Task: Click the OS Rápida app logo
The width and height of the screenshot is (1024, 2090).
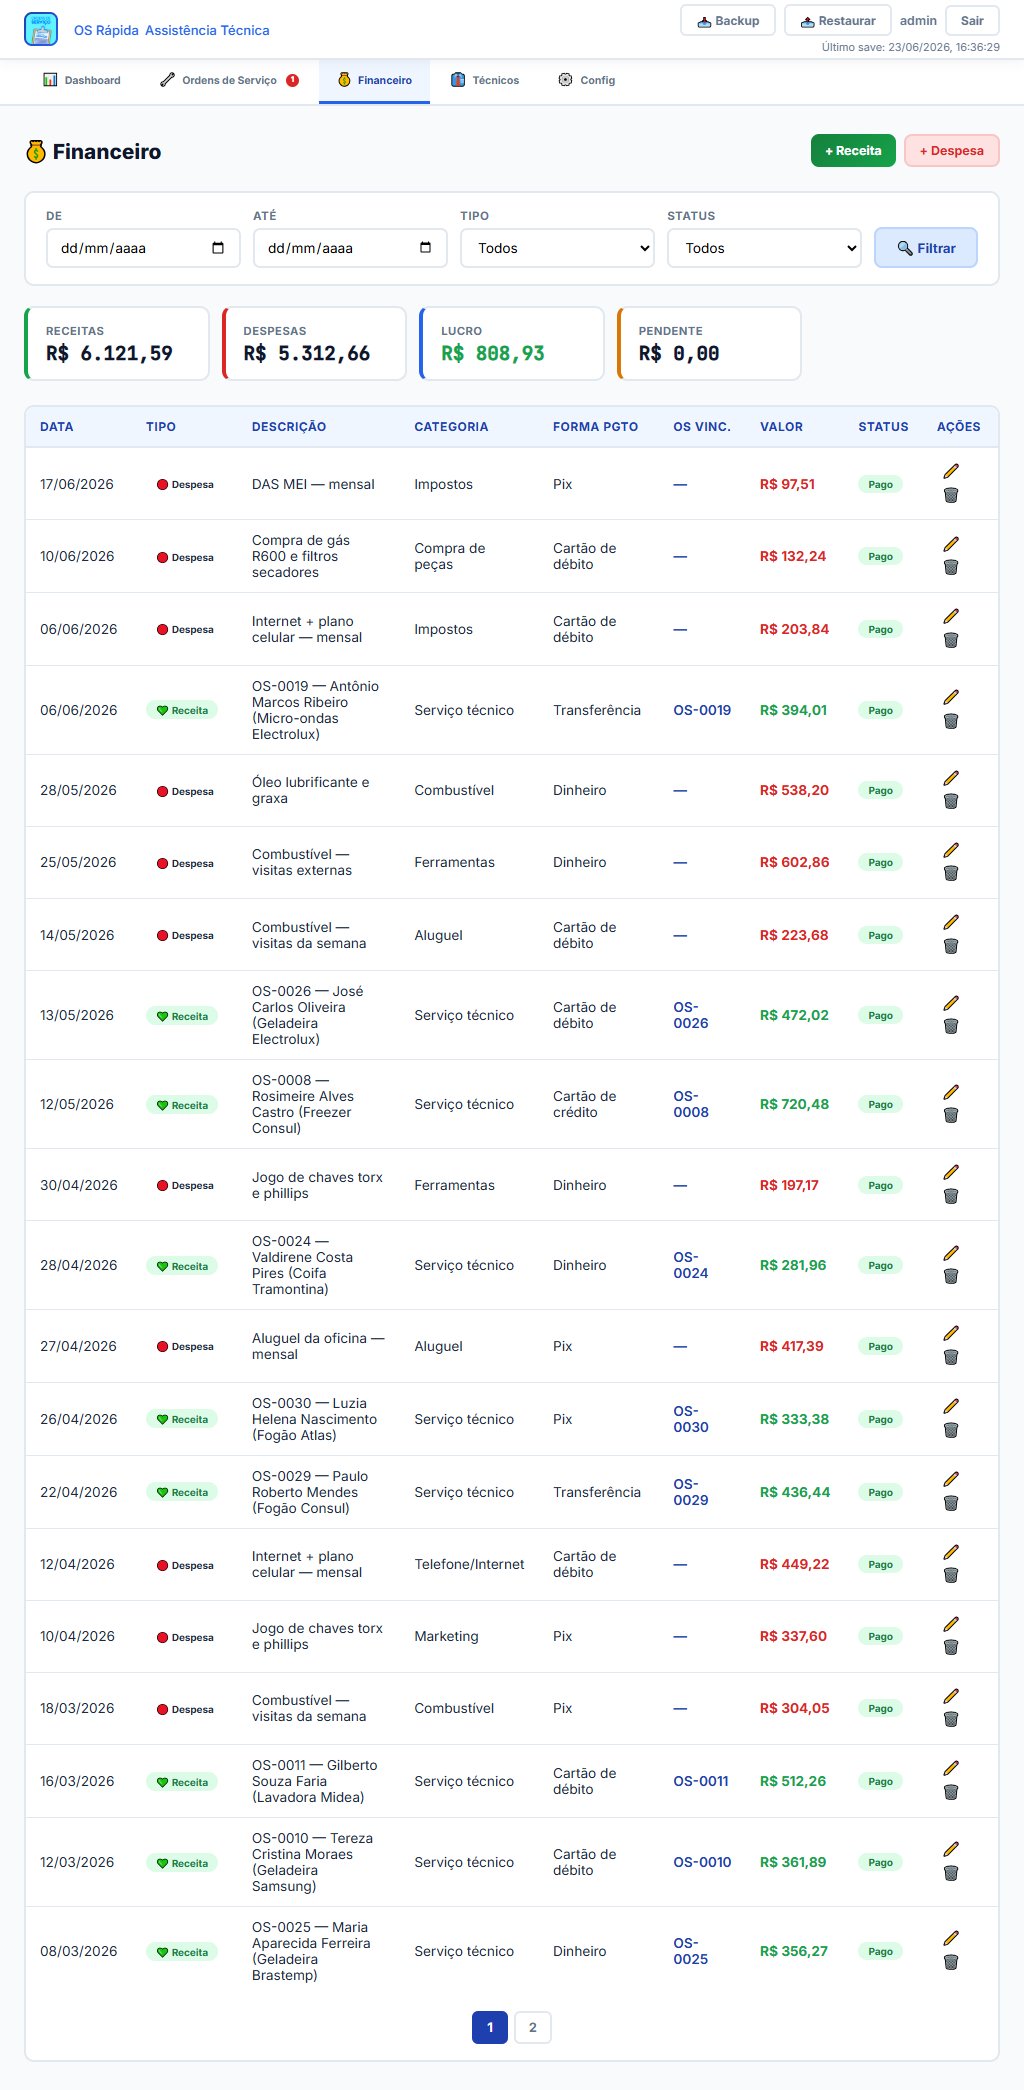Action: [41, 29]
